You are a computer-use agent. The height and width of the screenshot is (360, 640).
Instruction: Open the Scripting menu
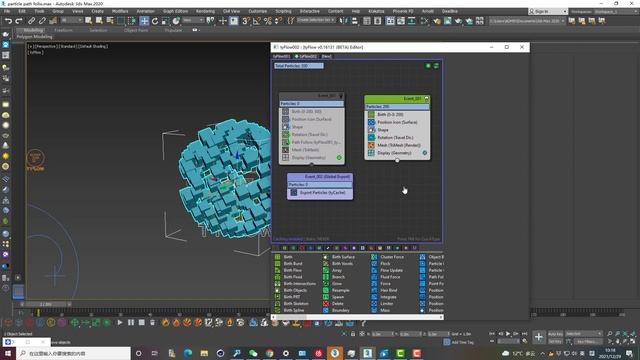pos(283,11)
